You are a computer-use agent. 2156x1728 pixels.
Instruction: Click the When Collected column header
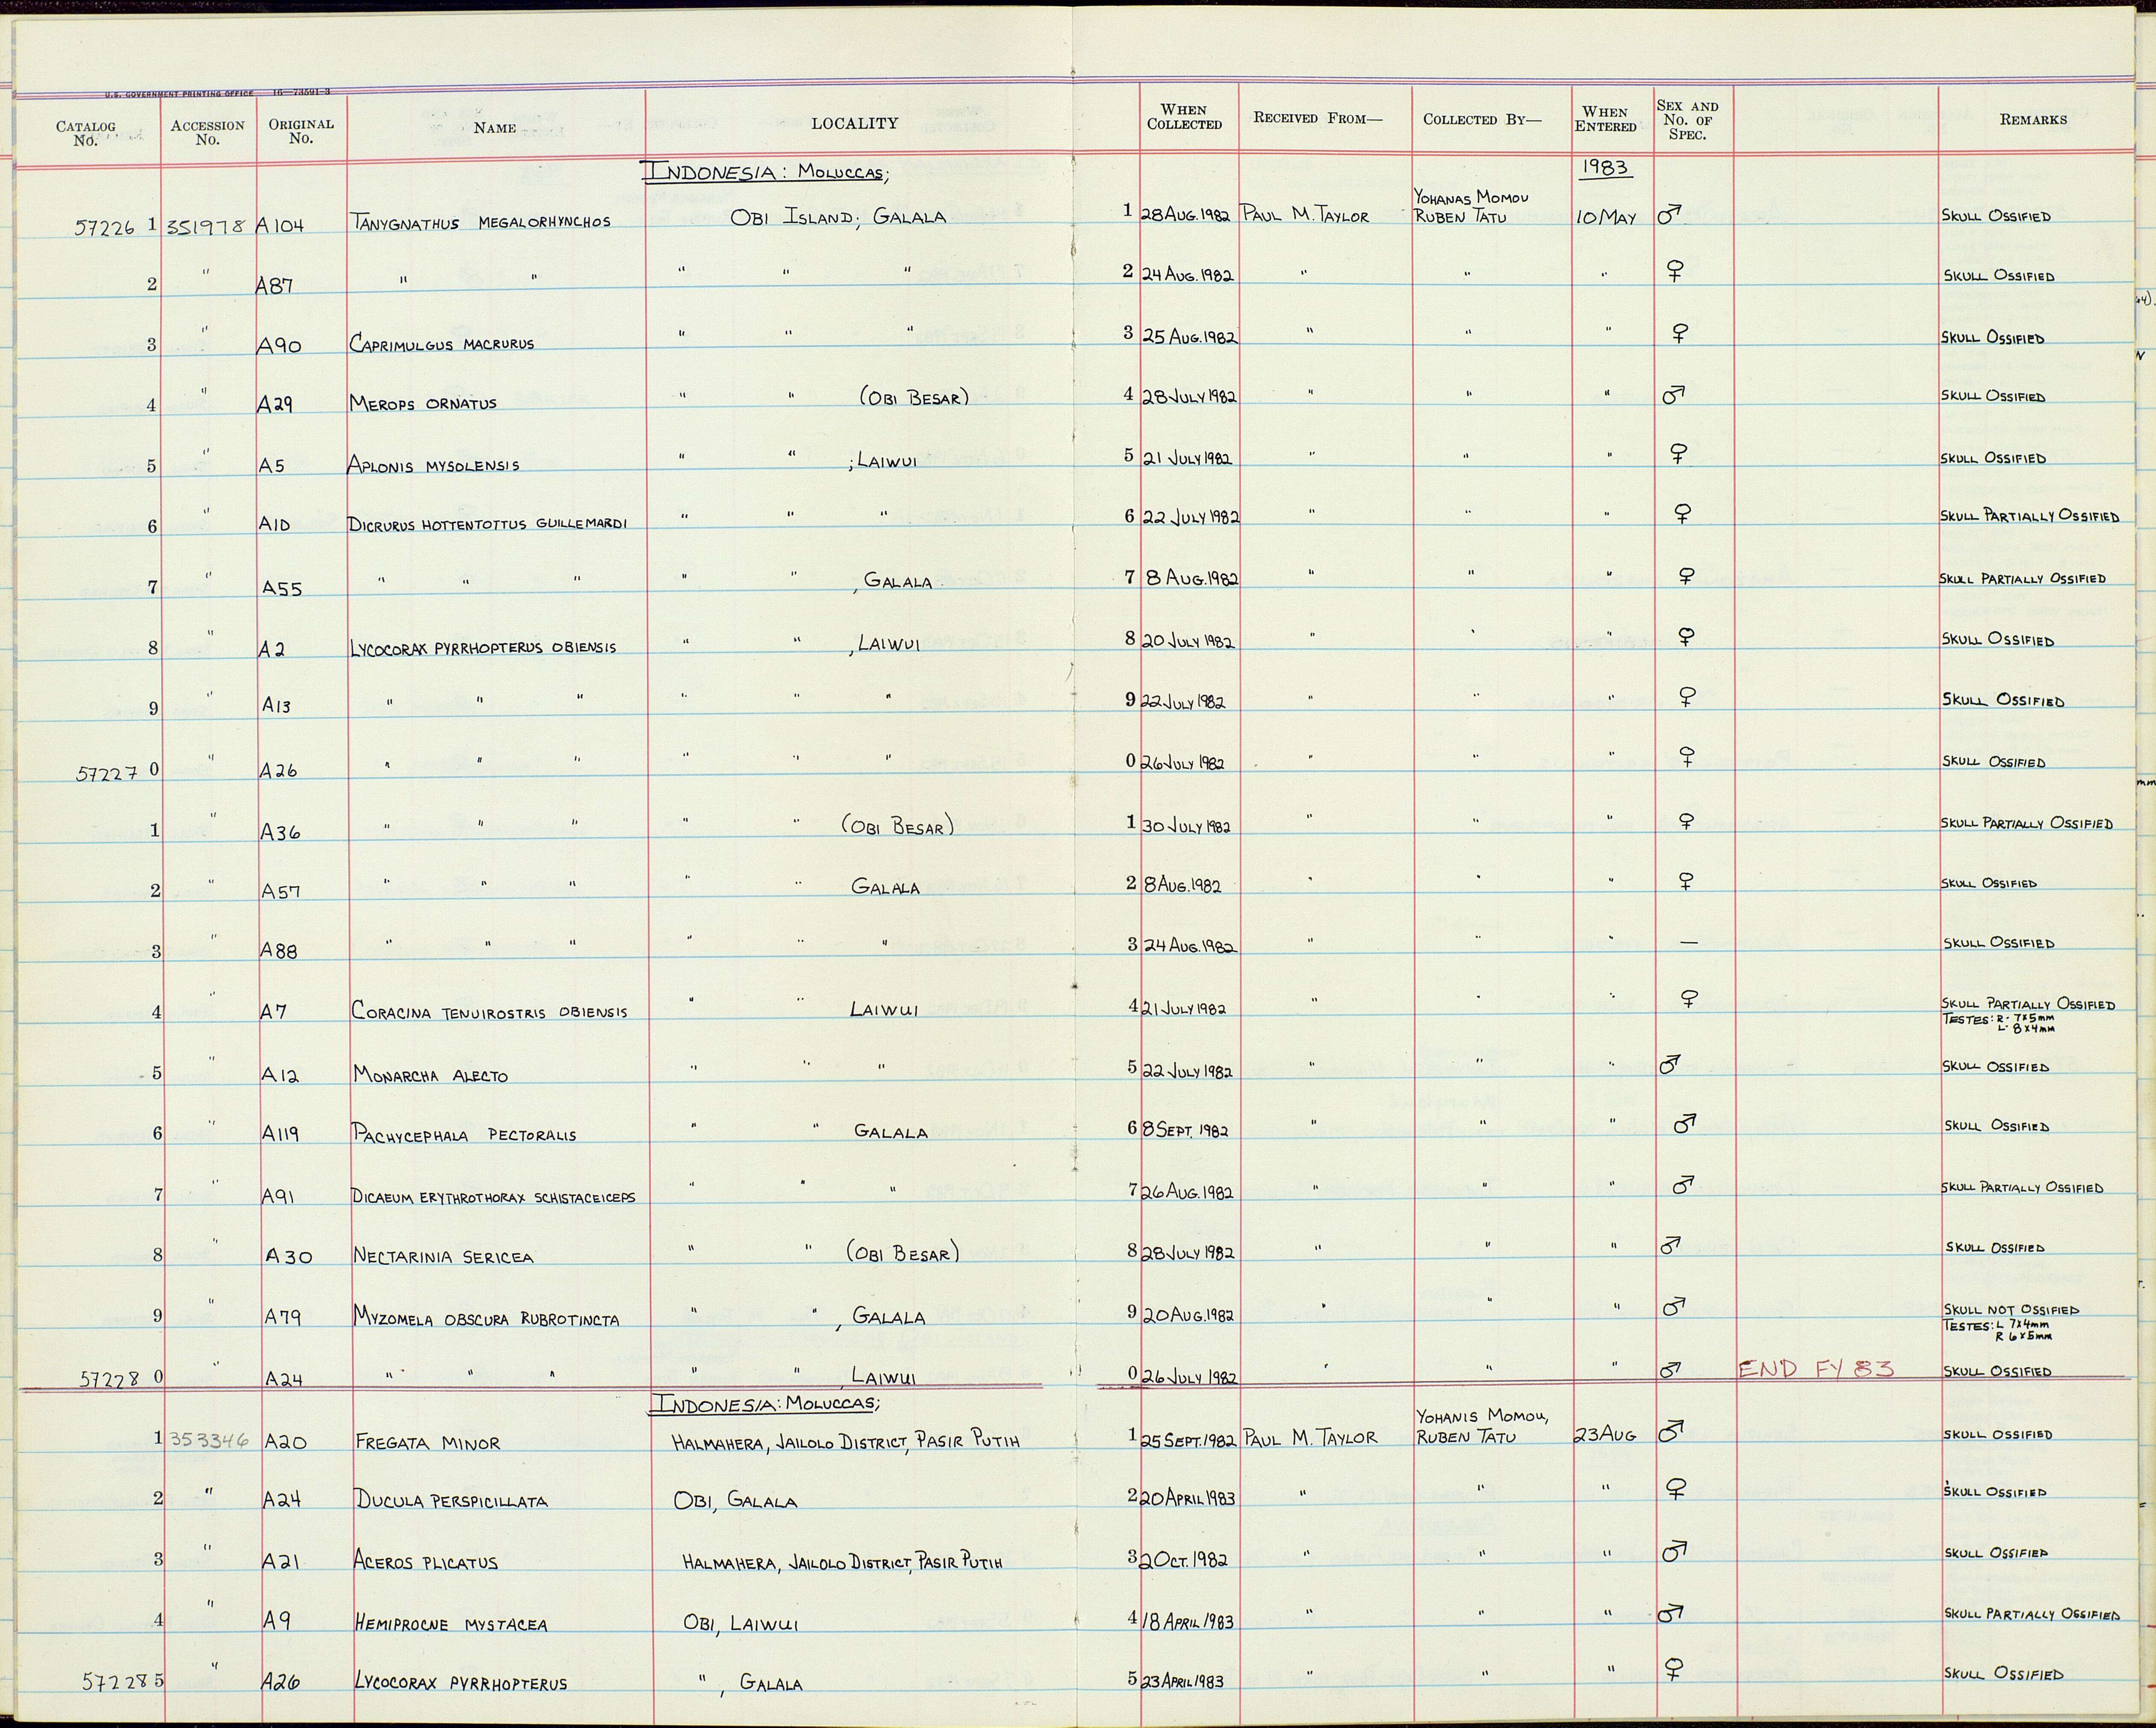coord(1184,117)
